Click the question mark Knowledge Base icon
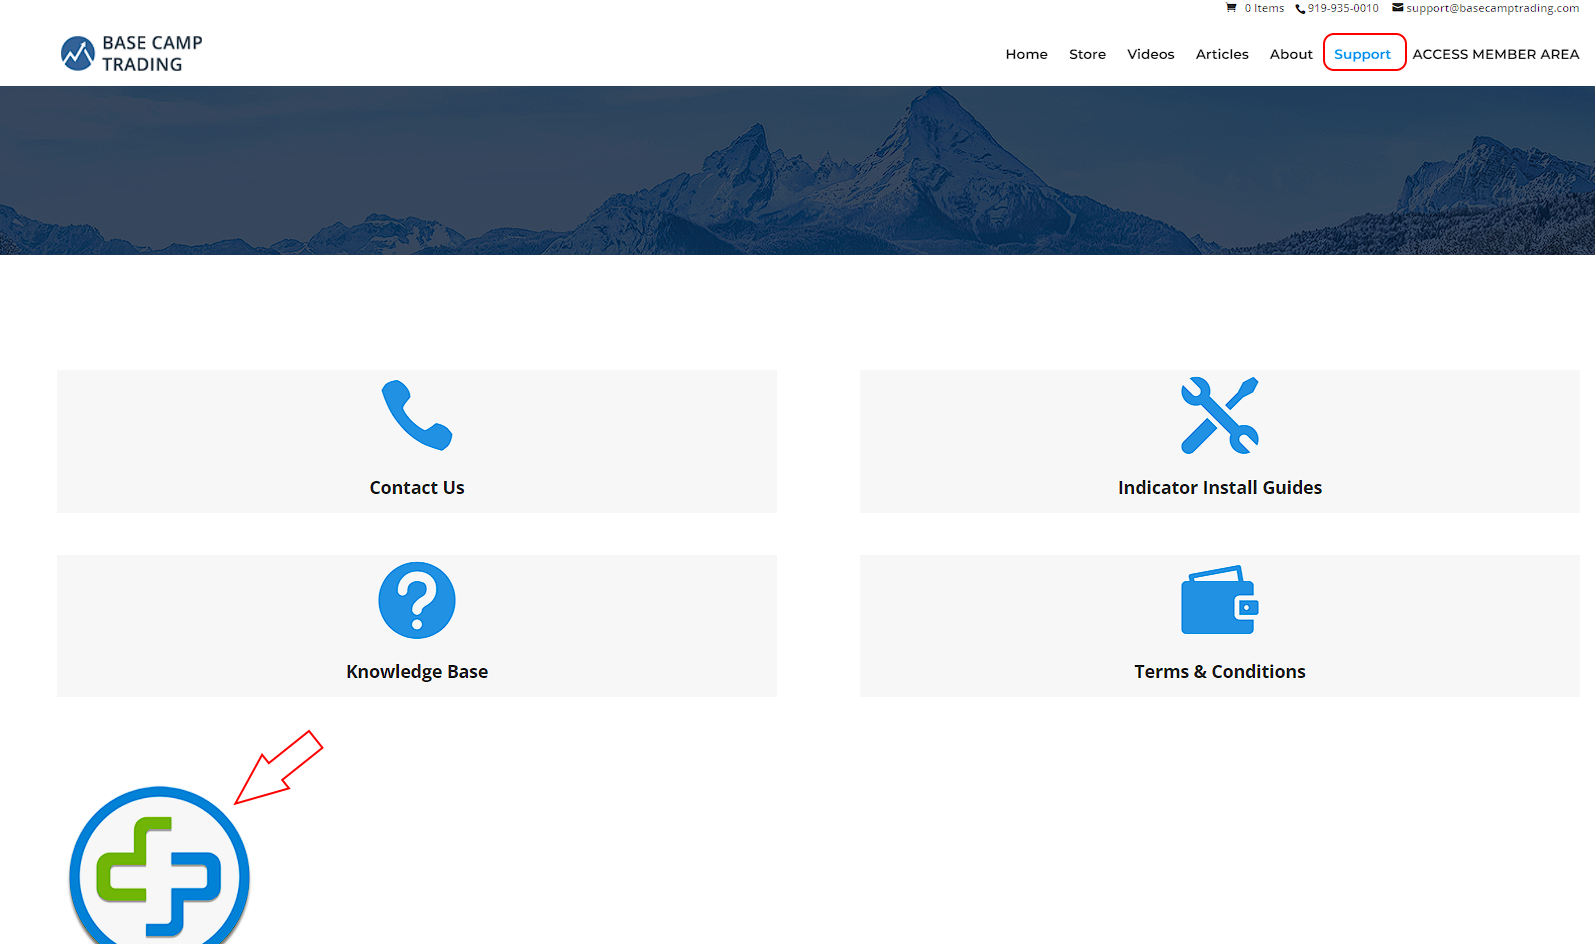 (x=417, y=600)
